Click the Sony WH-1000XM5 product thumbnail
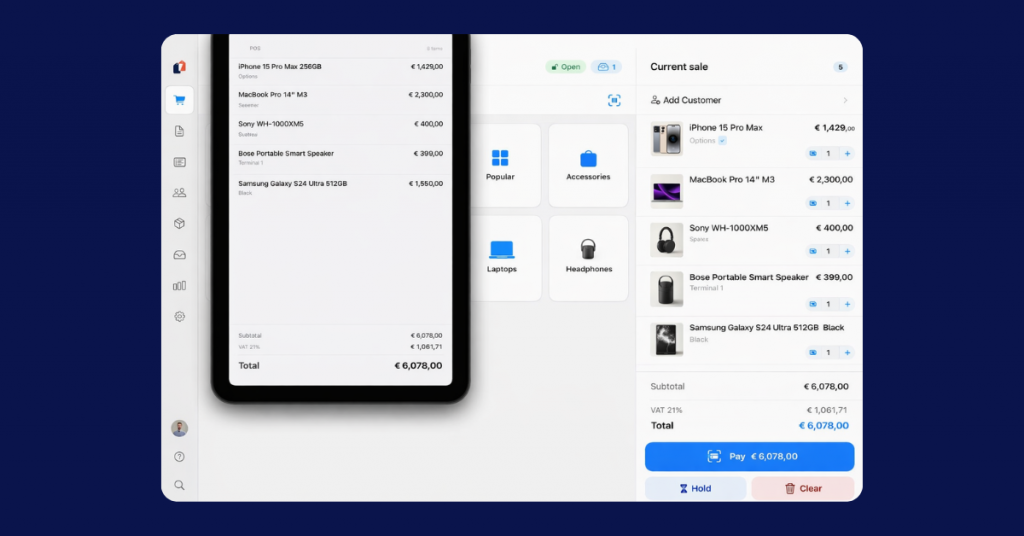1024x536 pixels. [x=666, y=240]
